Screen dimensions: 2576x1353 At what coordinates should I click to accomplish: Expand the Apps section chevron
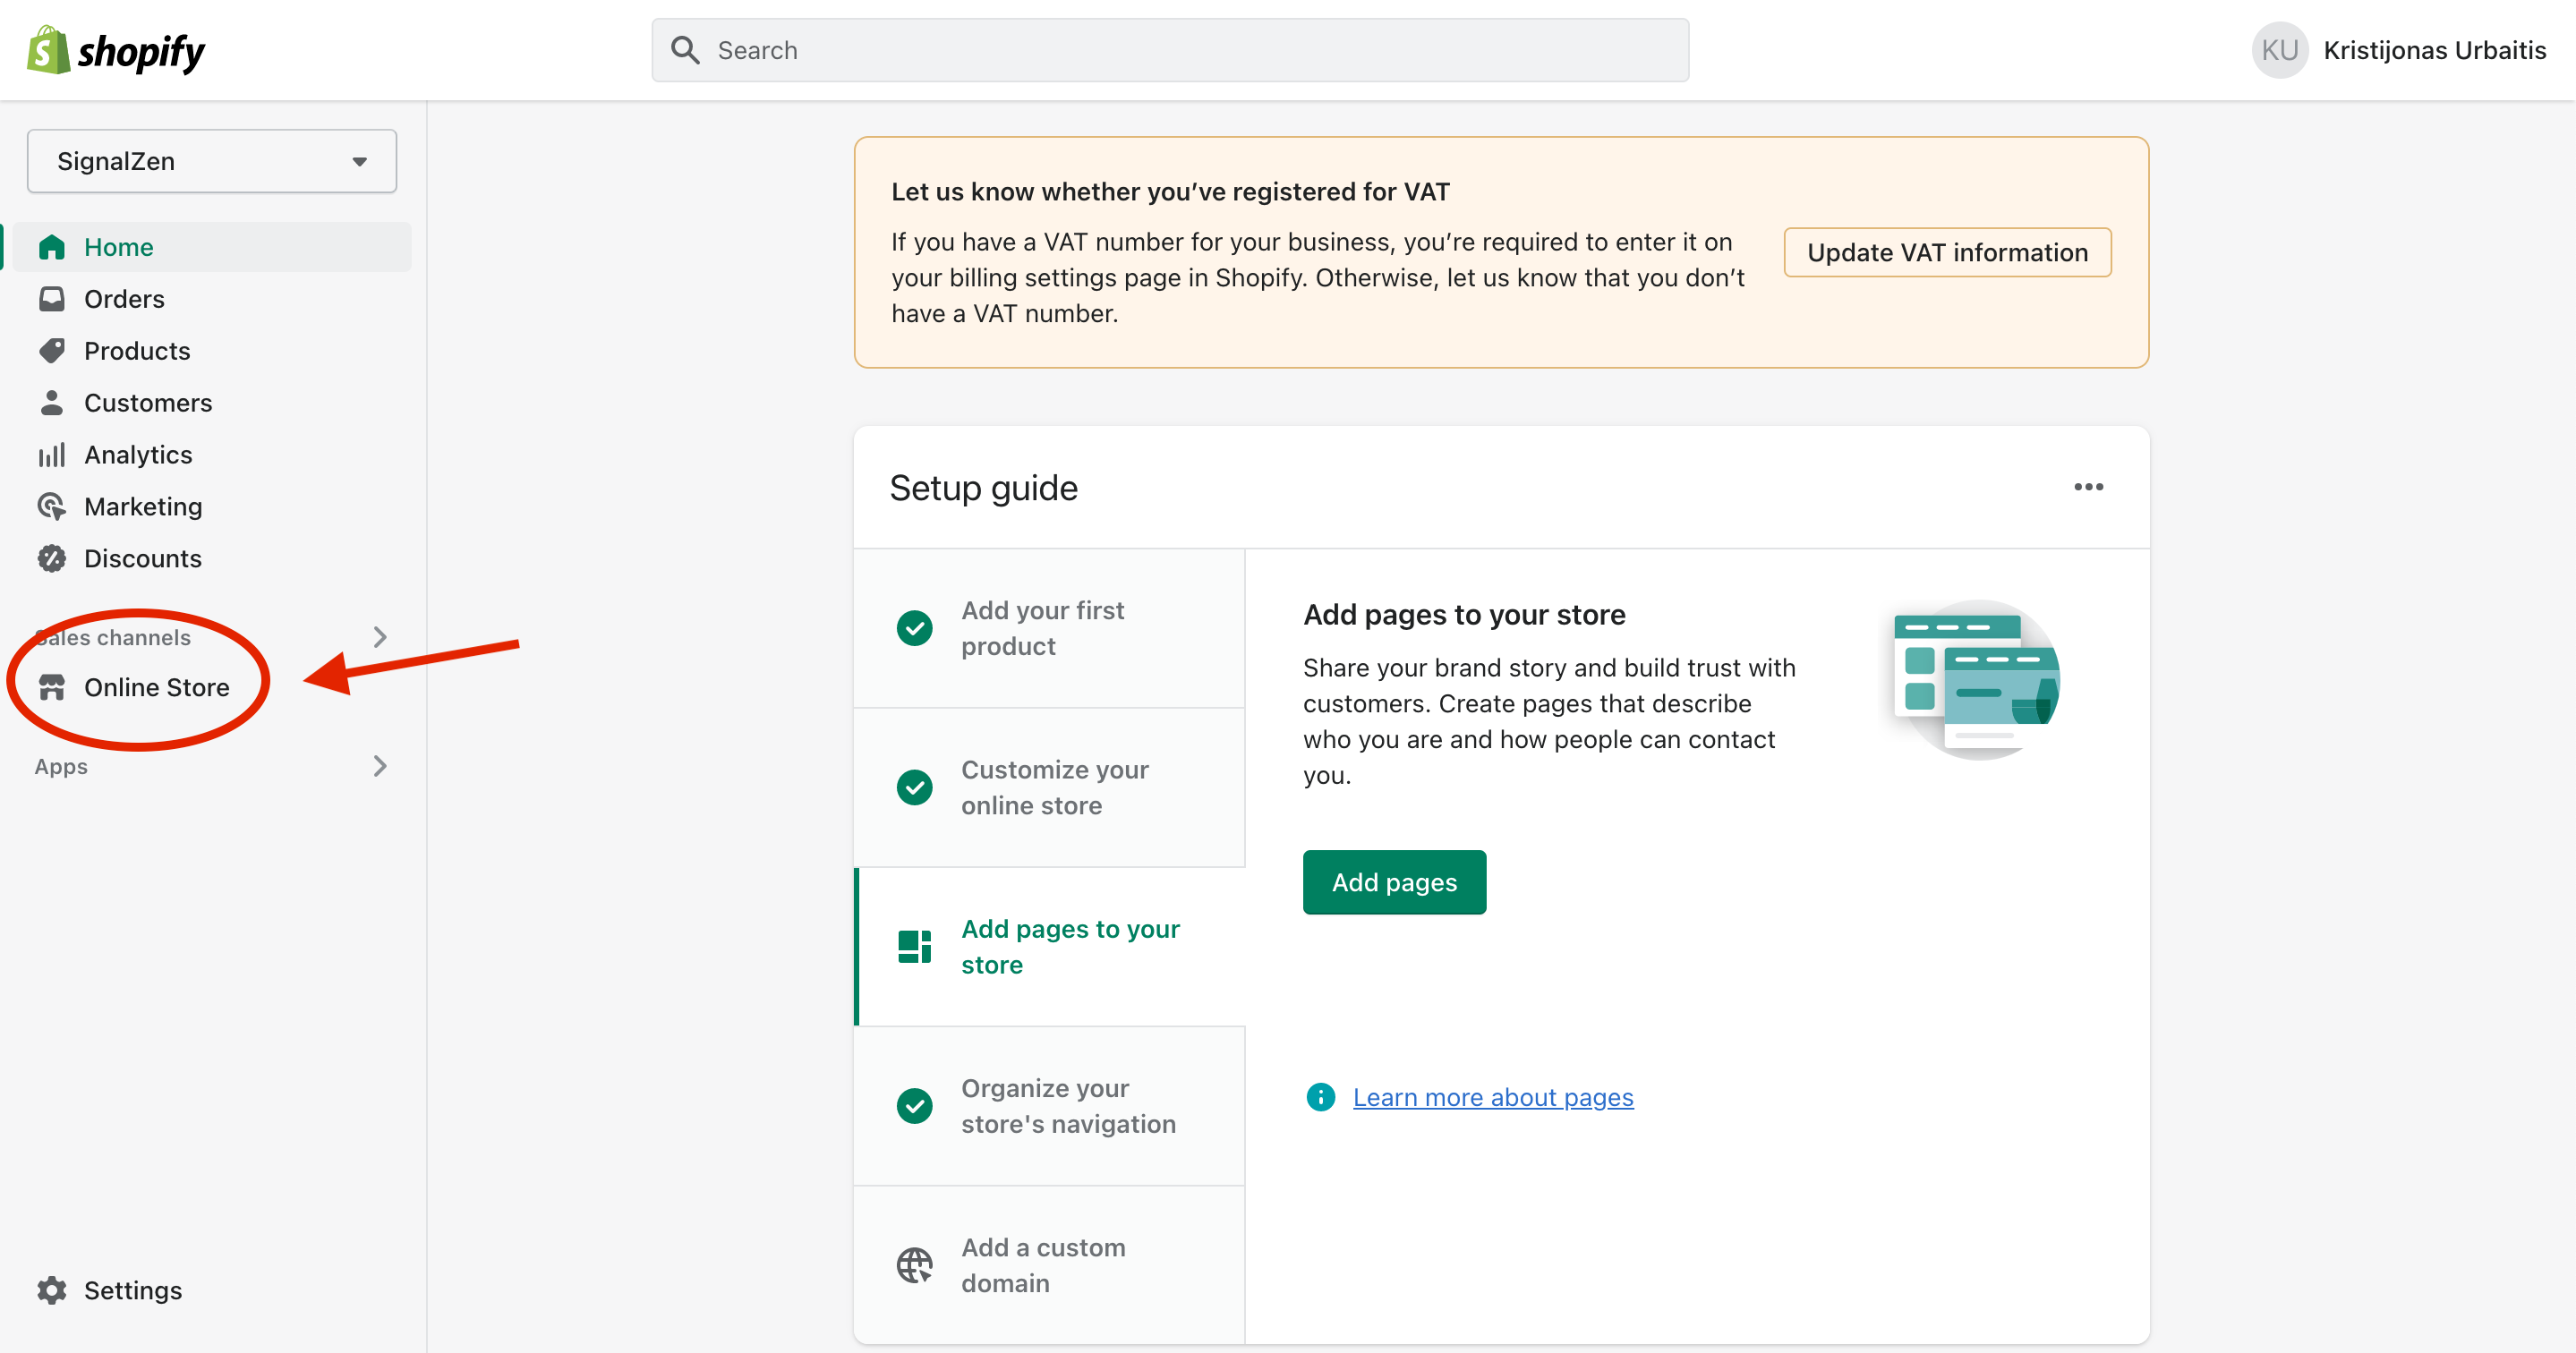[380, 766]
